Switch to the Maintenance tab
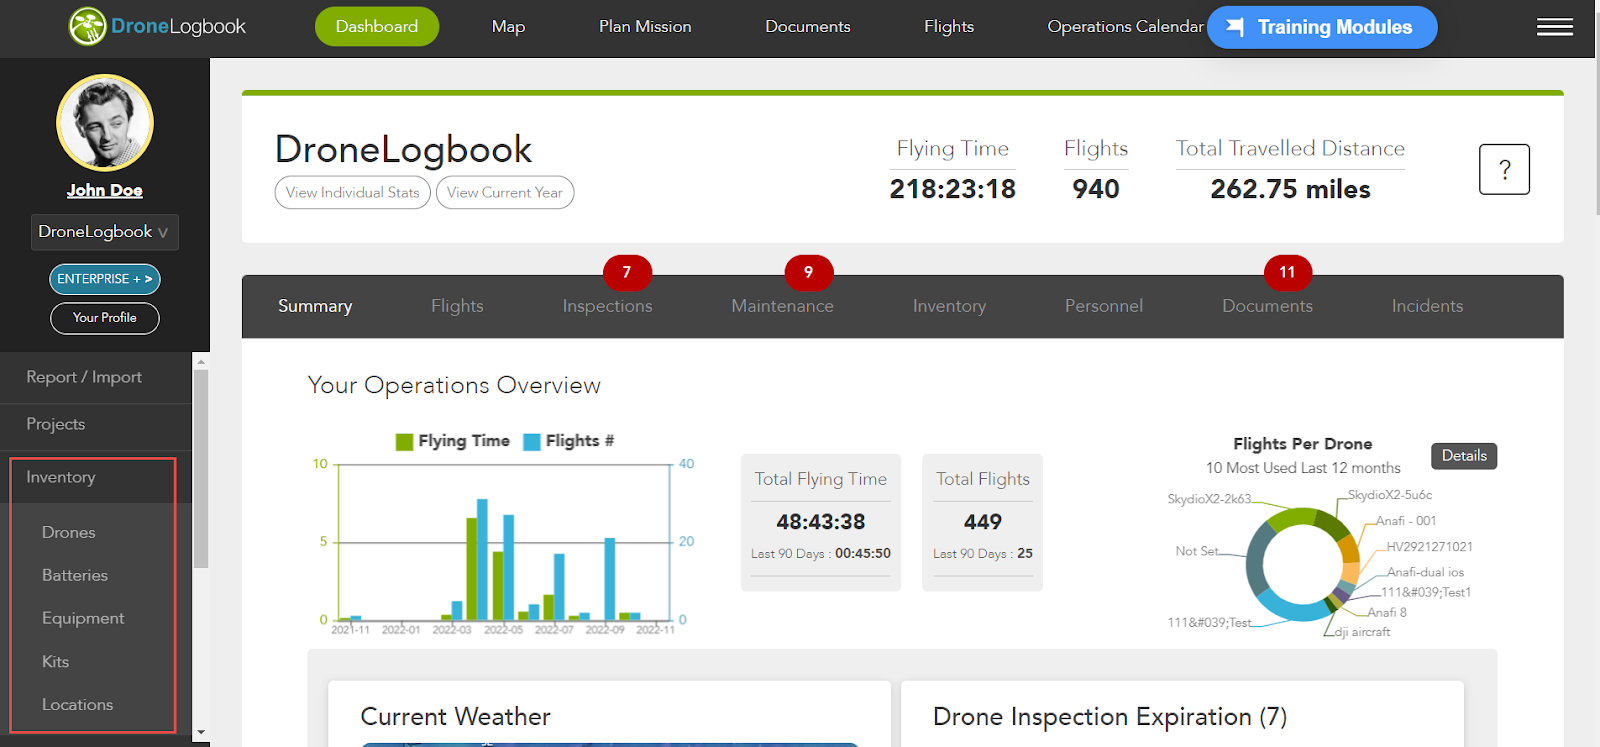 (782, 306)
